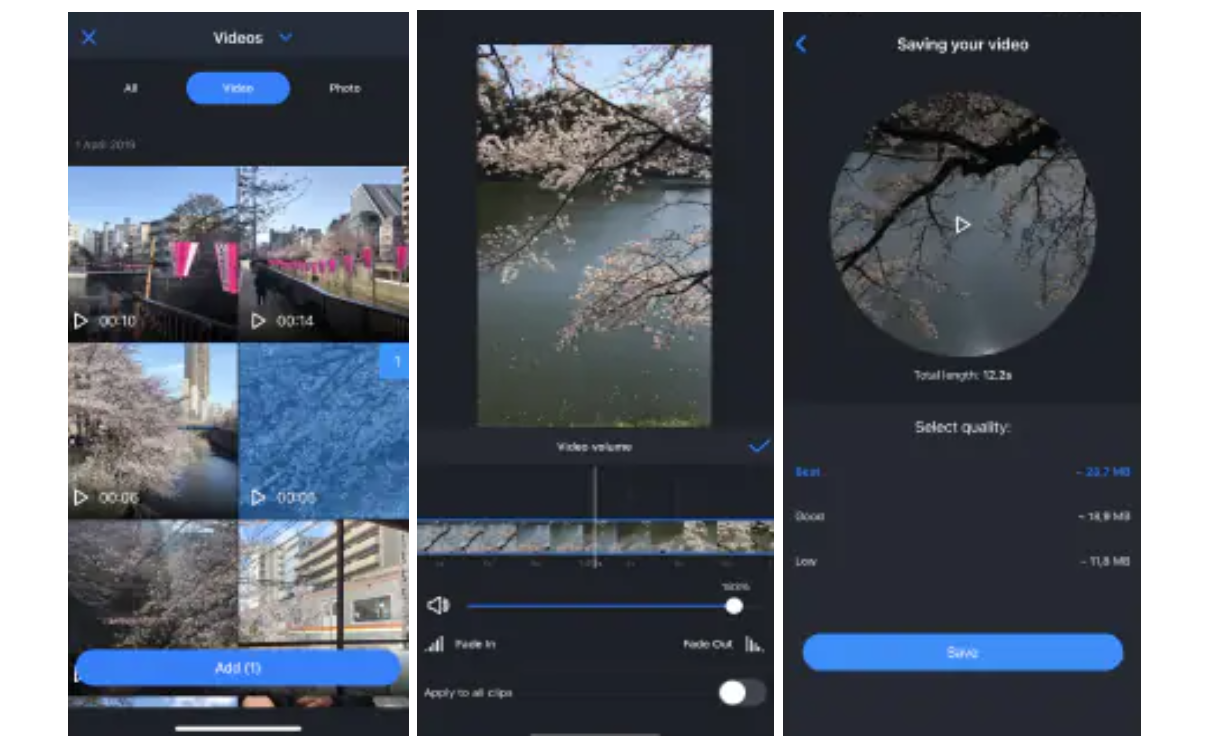Screen dimensions: 1208x744
Task: Select the Video filter tab
Action: click(x=238, y=88)
